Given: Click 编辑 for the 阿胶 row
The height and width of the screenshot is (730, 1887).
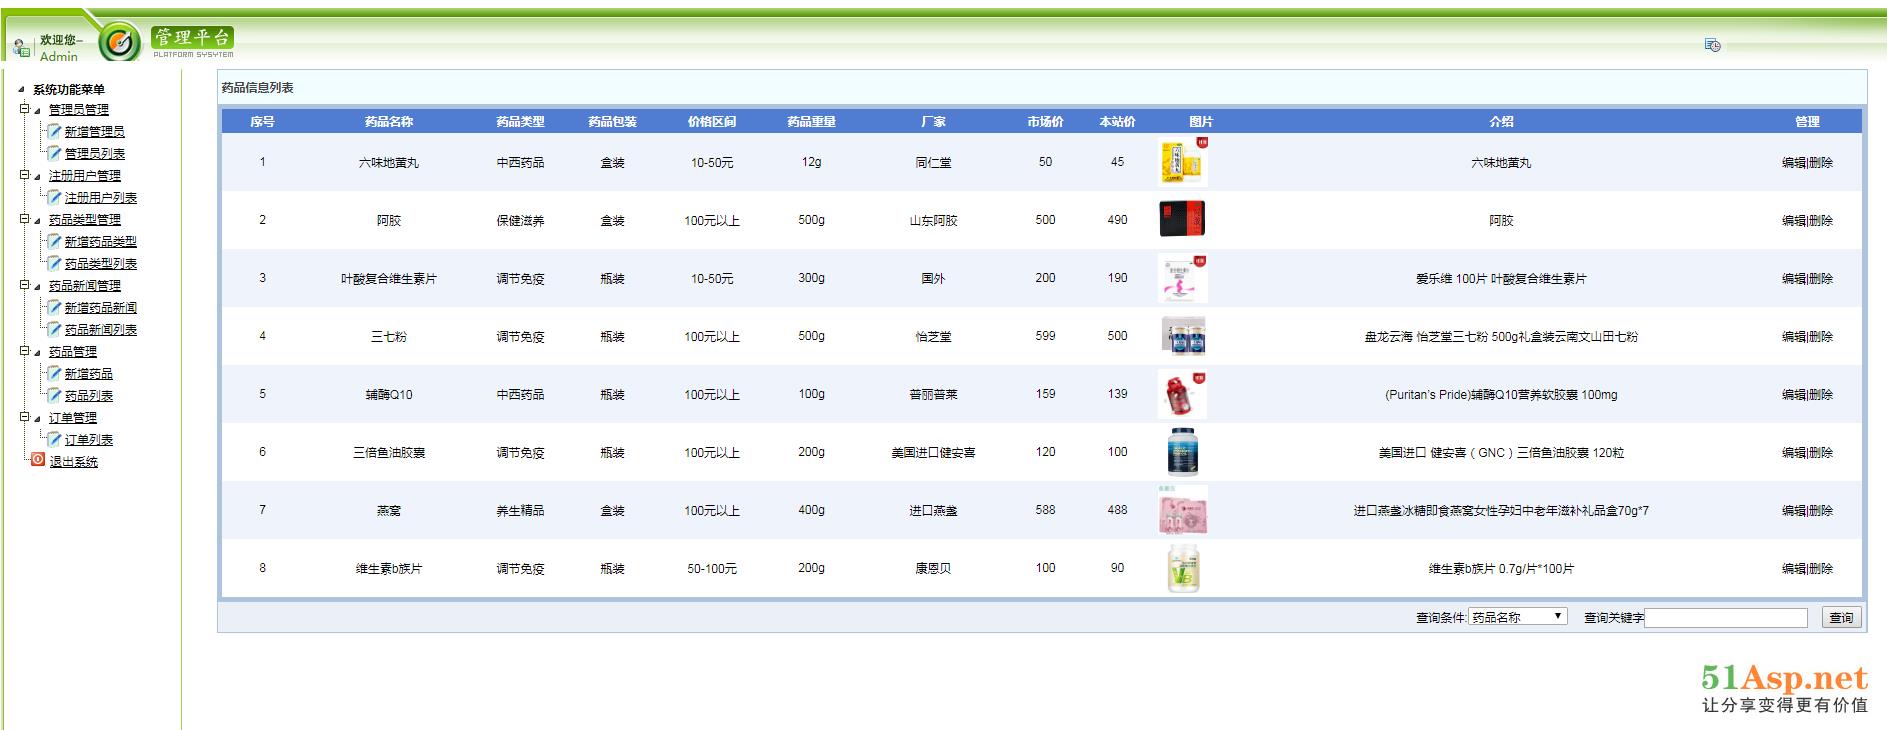Looking at the screenshot, I should pos(1793,220).
